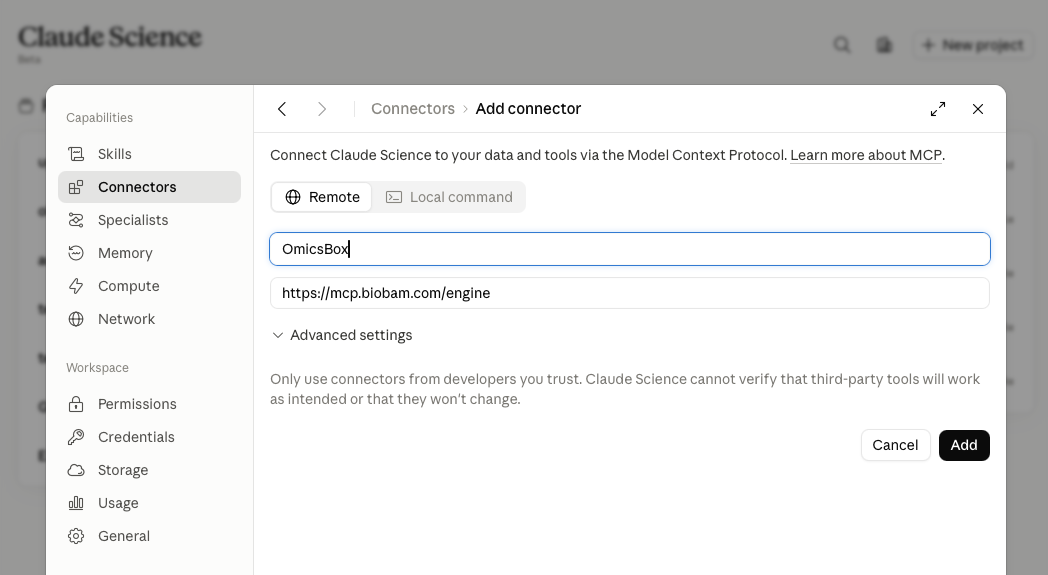Click into the connector URL field
The width and height of the screenshot is (1048, 575).
630,293
